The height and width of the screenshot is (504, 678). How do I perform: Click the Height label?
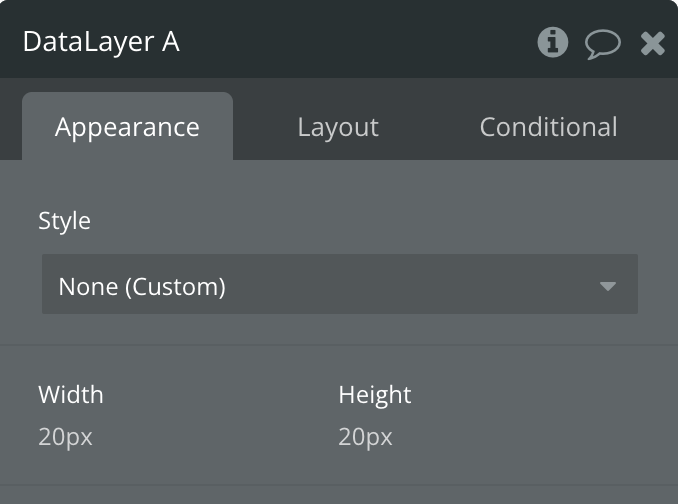point(375,394)
